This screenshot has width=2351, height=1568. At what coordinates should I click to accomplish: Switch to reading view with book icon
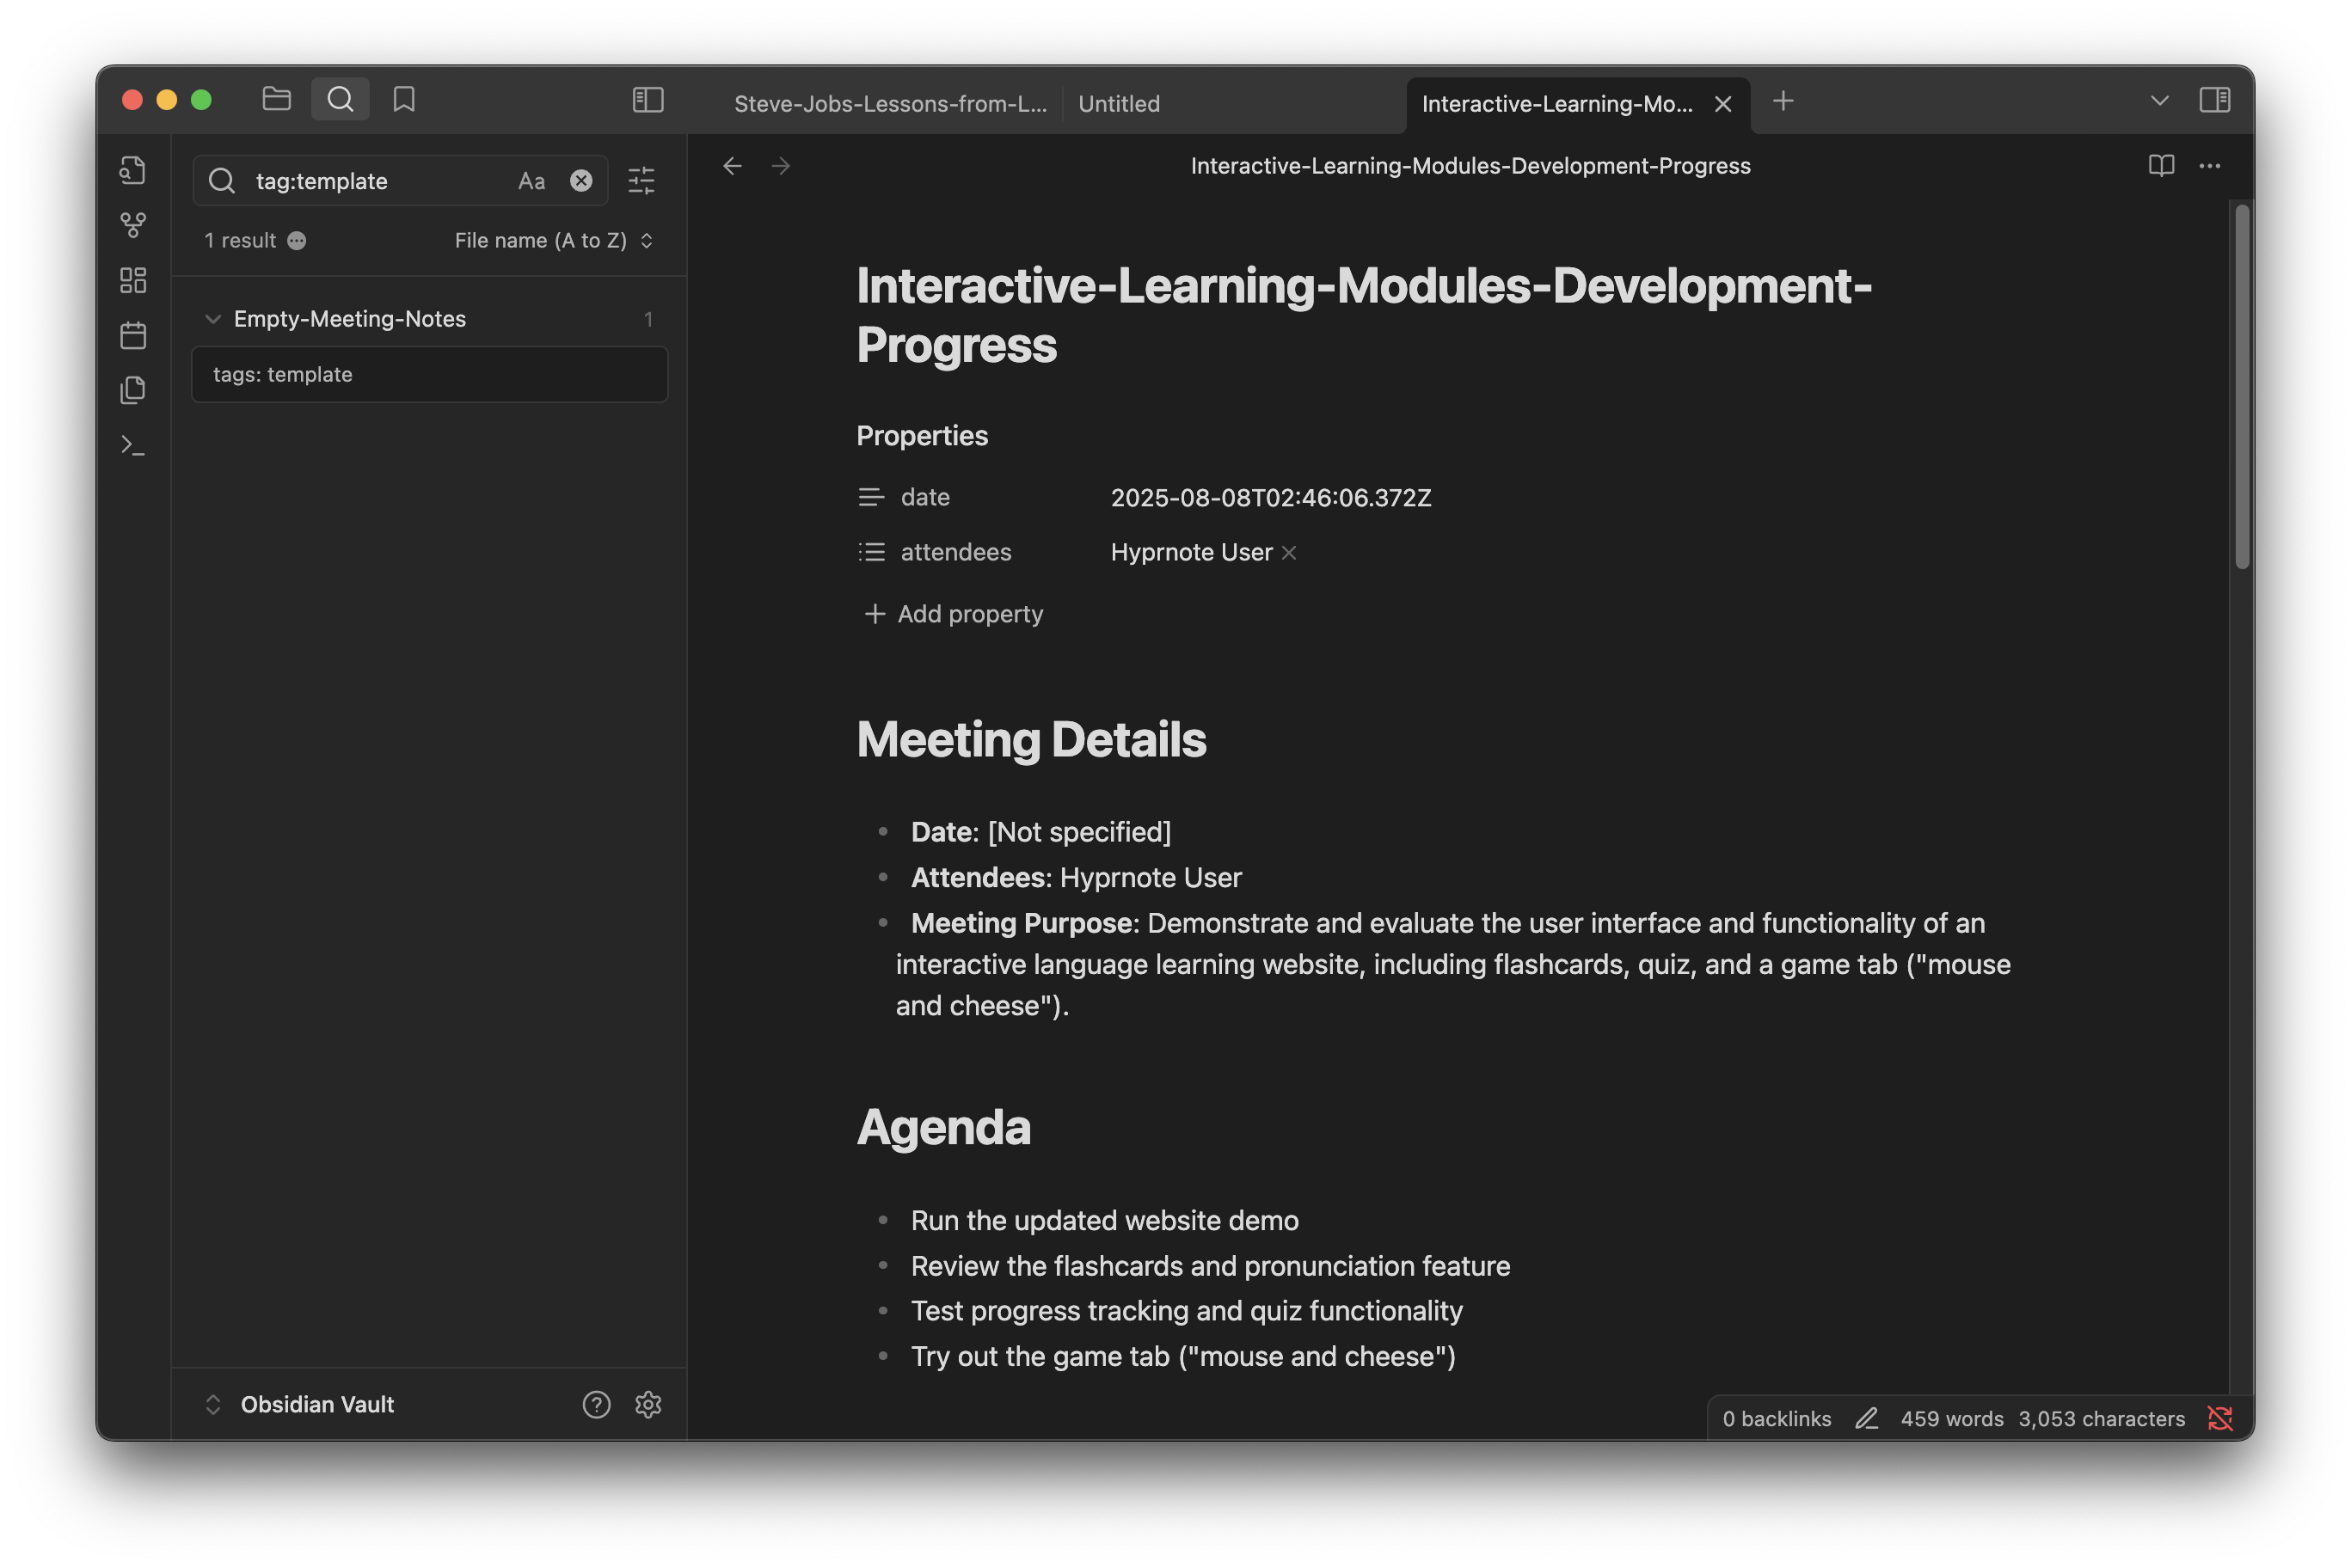2161,166
